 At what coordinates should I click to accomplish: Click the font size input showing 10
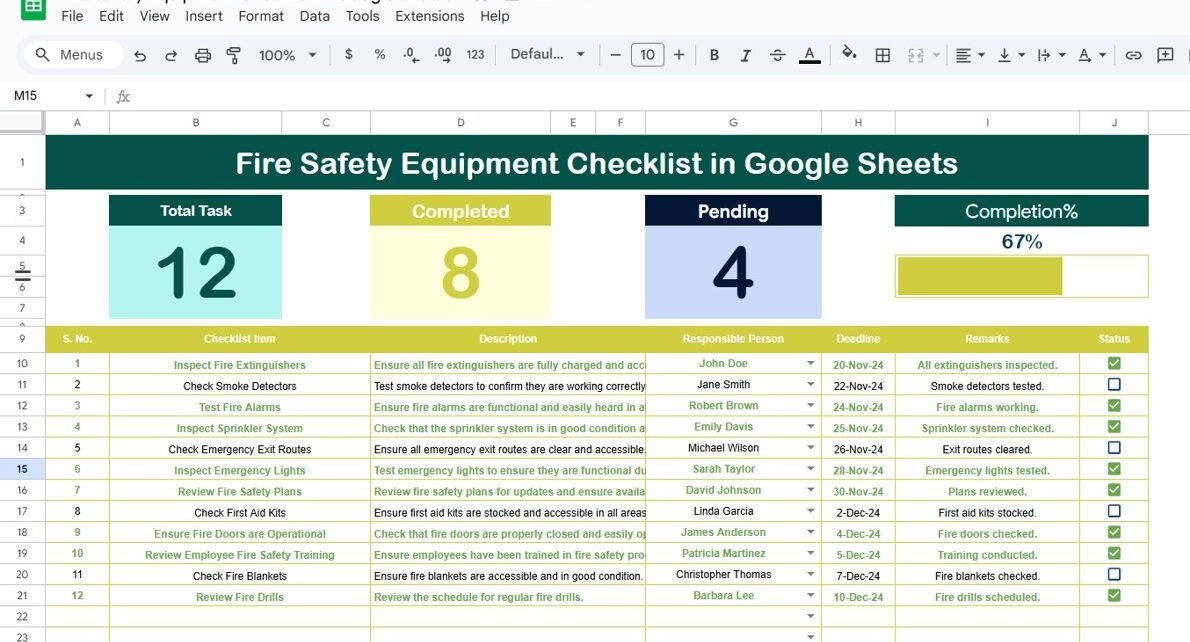click(647, 55)
